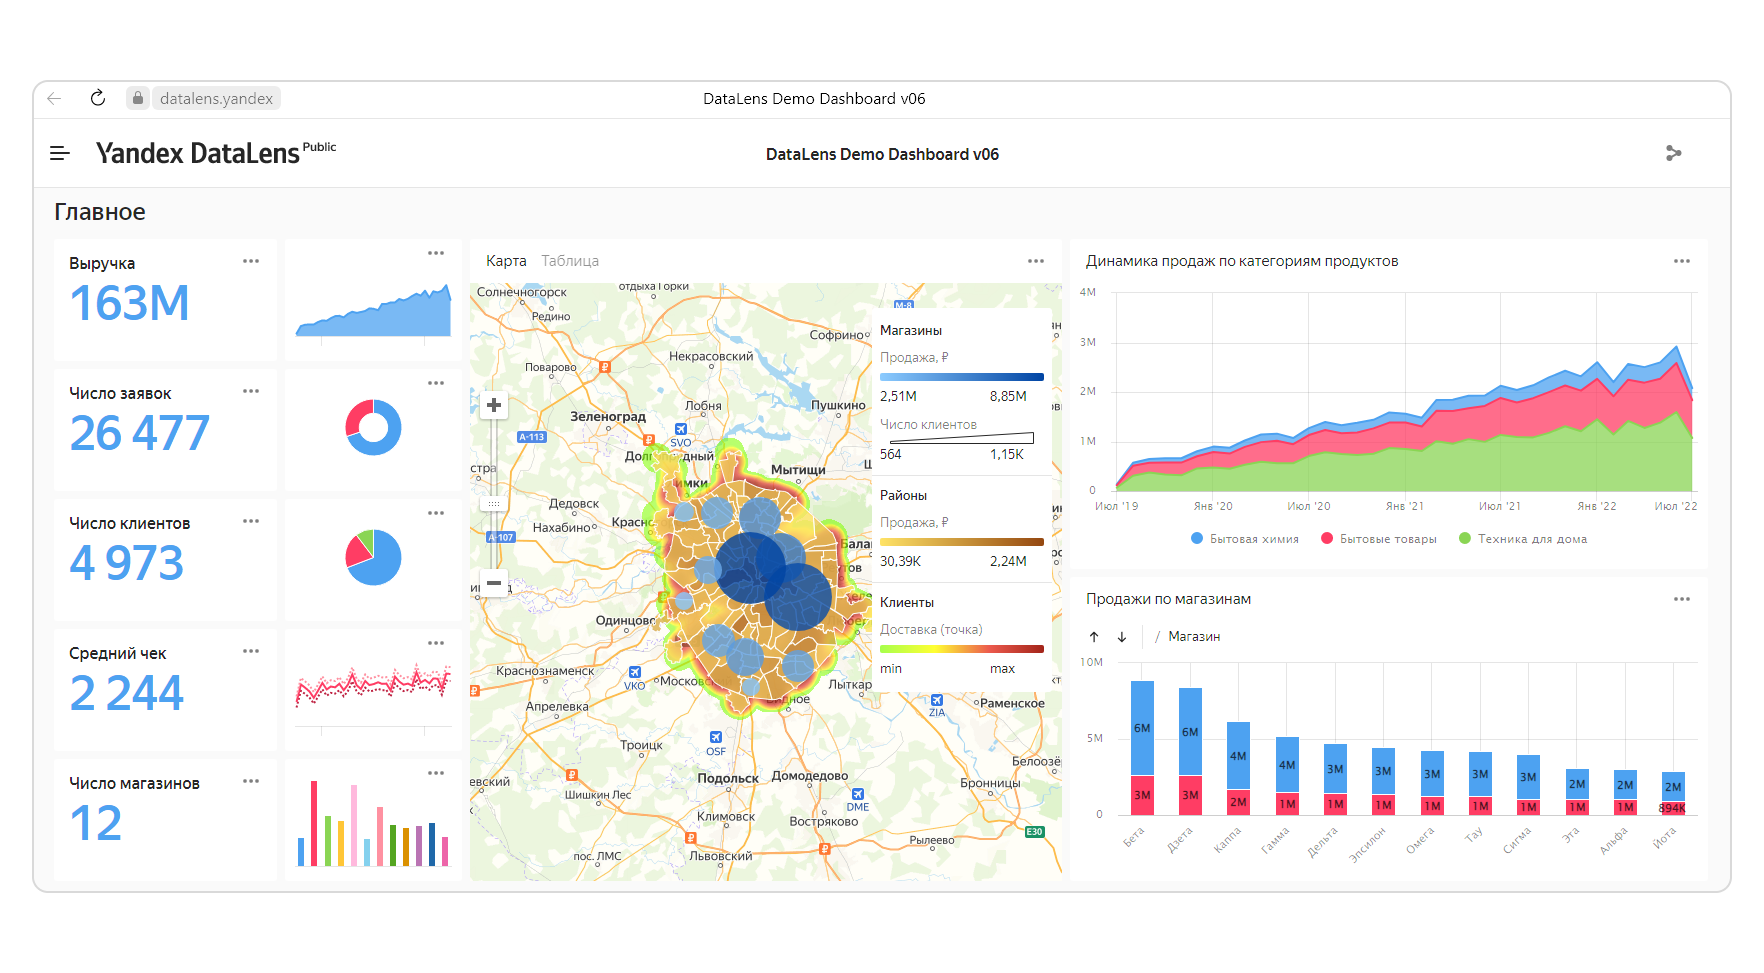Viewport: 1764px width, 973px height.
Task: Open options for Продажи по магазинам chart
Action: 1682,599
